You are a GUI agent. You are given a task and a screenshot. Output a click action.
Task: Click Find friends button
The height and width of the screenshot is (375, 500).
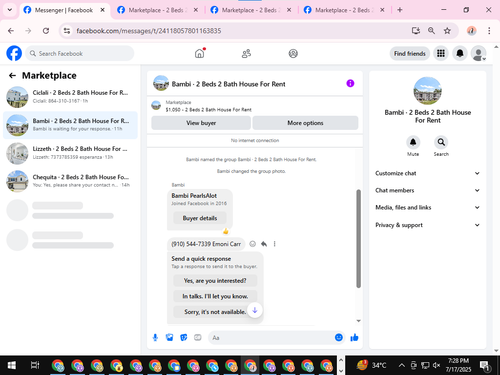(410, 53)
